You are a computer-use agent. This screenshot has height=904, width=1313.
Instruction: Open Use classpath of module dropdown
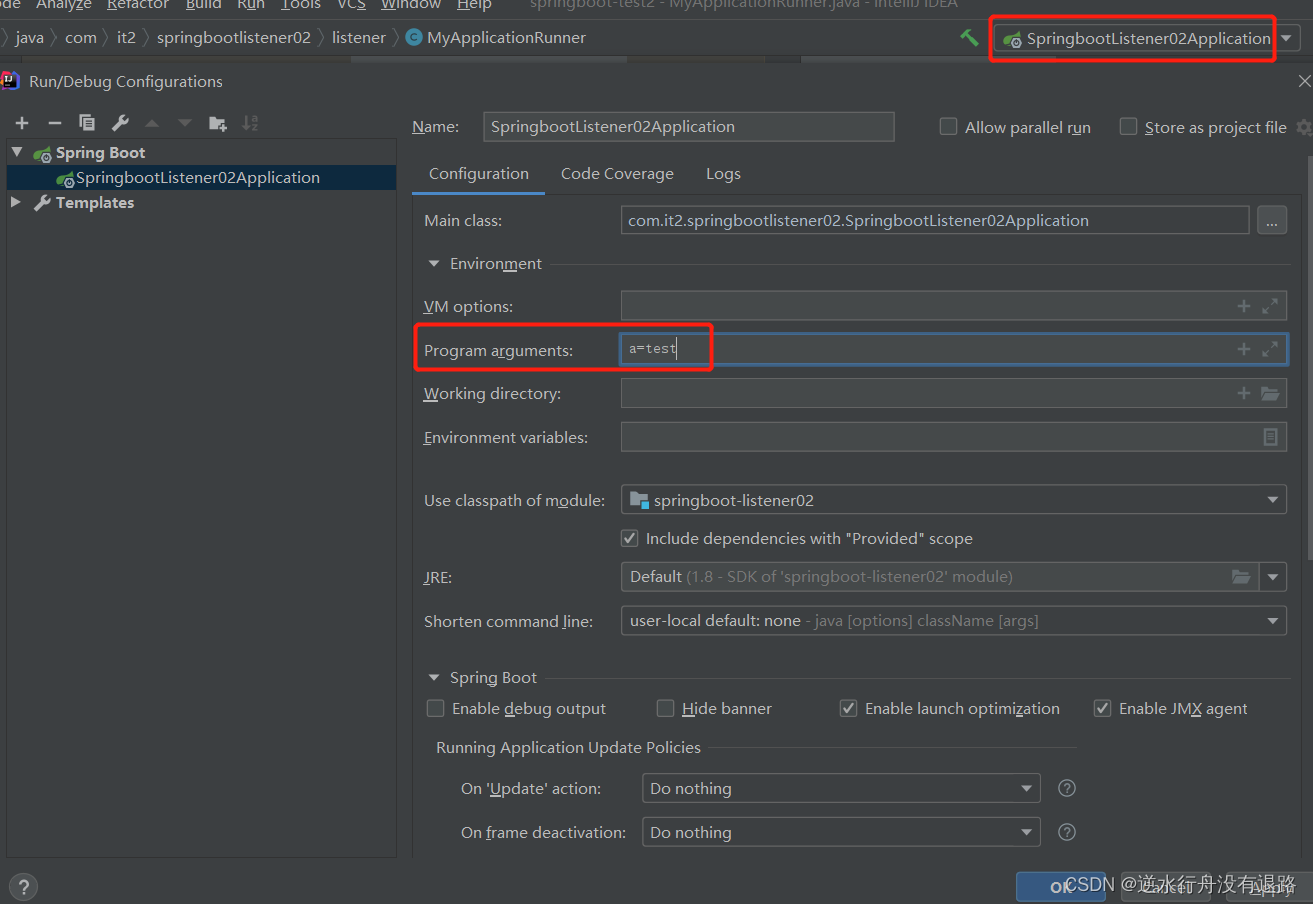(x=954, y=500)
